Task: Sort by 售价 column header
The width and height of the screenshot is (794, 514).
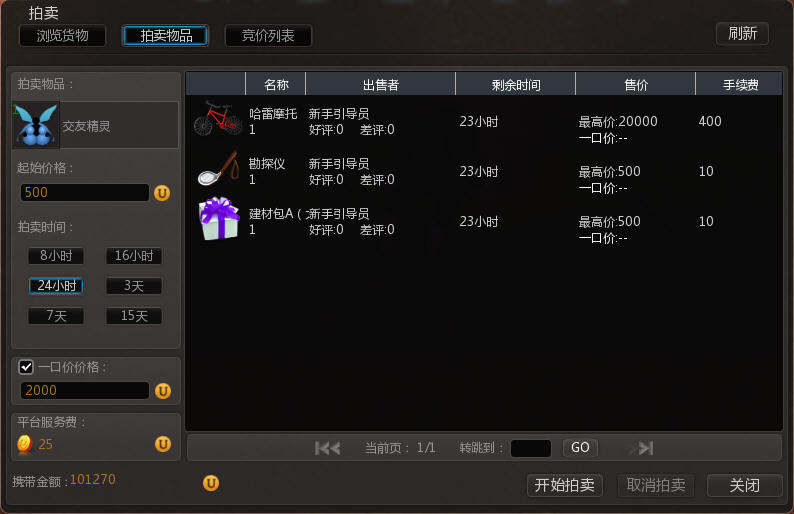Action: pos(636,84)
